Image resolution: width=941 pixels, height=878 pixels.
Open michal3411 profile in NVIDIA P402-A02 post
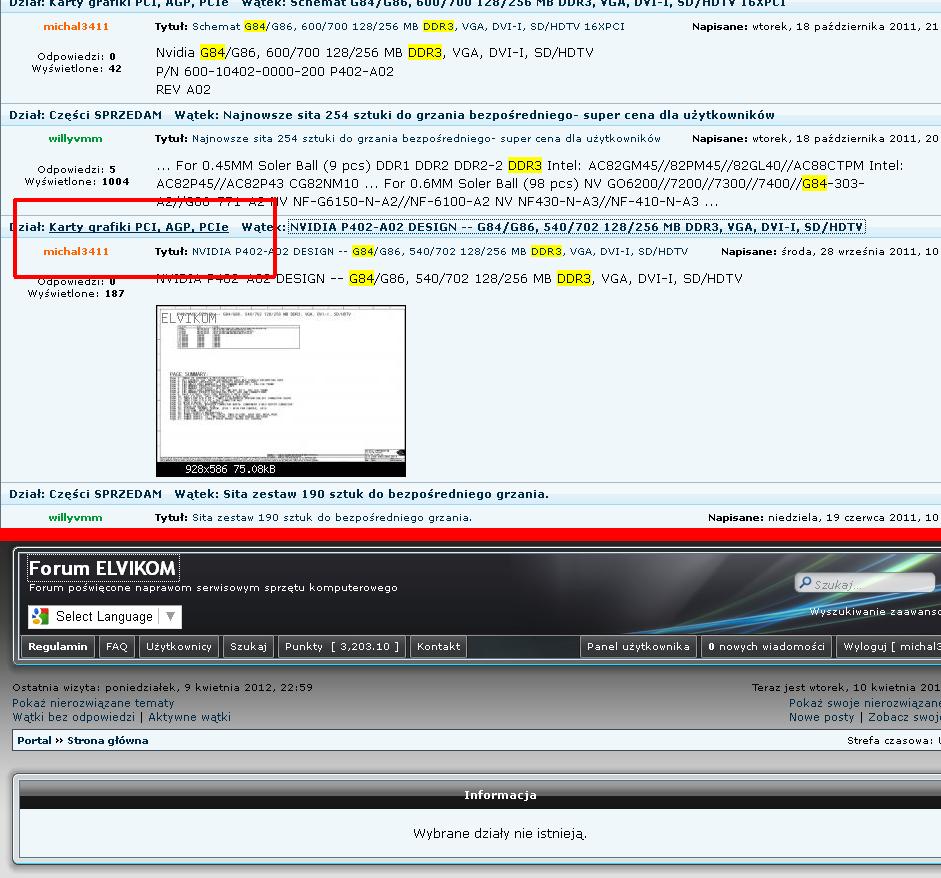tap(76, 251)
